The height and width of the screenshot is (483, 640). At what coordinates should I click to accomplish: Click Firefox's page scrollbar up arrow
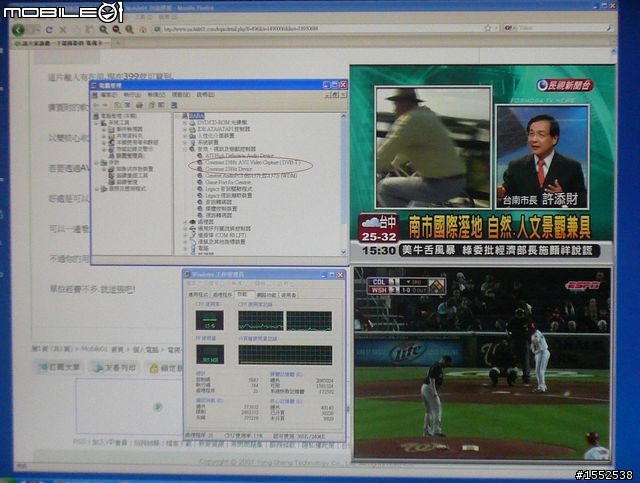point(613,52)
